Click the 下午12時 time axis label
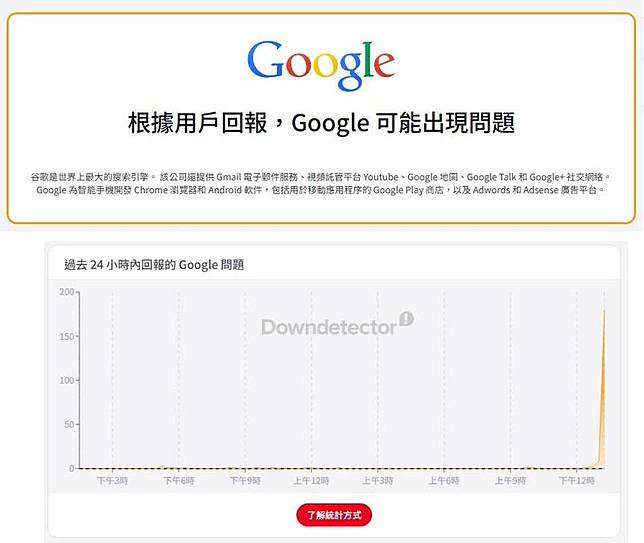The width and height of the screenshot is (644, 543). (577, 481)
